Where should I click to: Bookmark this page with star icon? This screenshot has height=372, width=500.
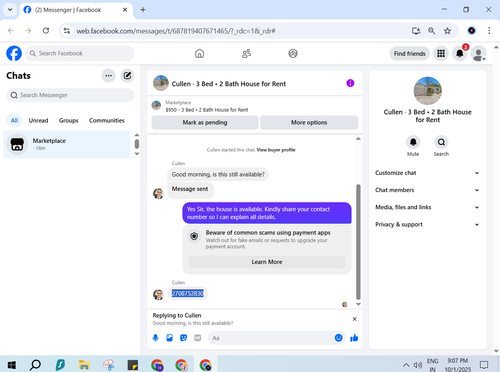pos(447,31)
